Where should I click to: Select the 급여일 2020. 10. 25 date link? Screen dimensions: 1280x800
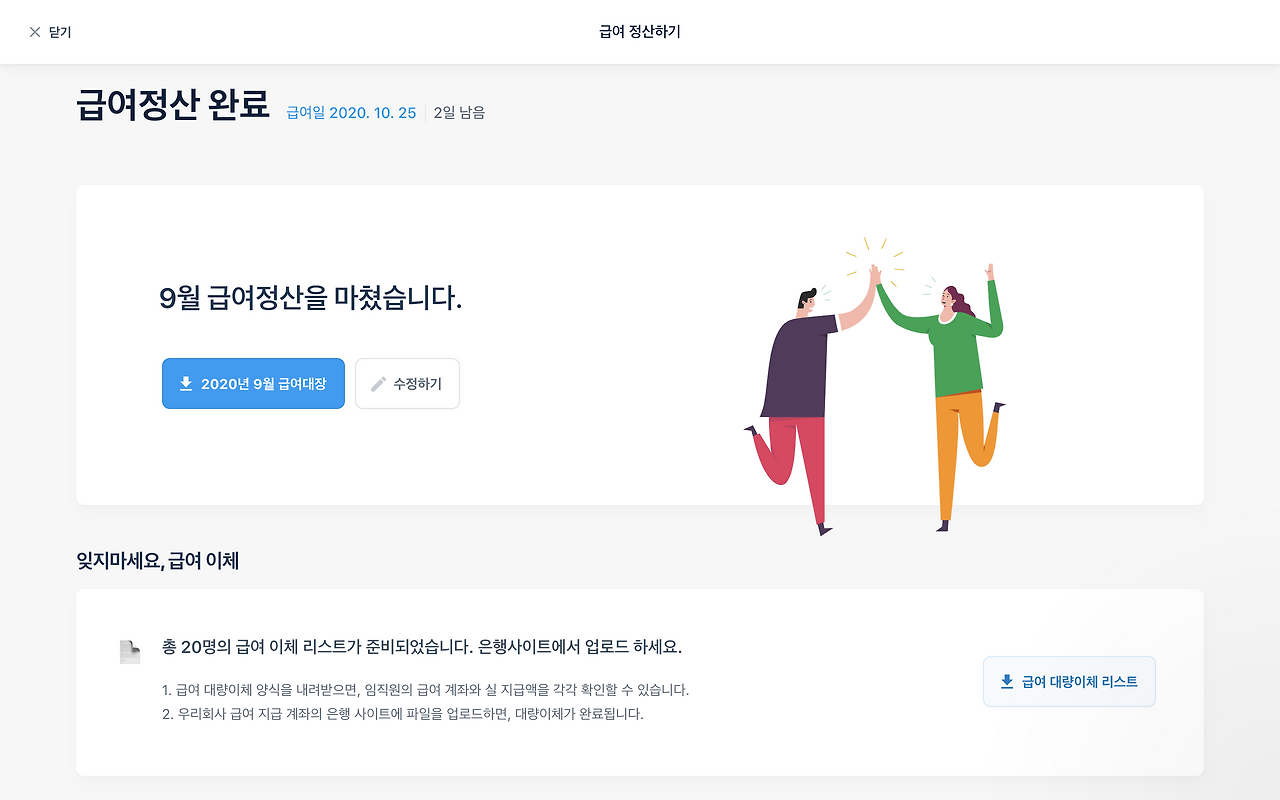click(351, 113)
